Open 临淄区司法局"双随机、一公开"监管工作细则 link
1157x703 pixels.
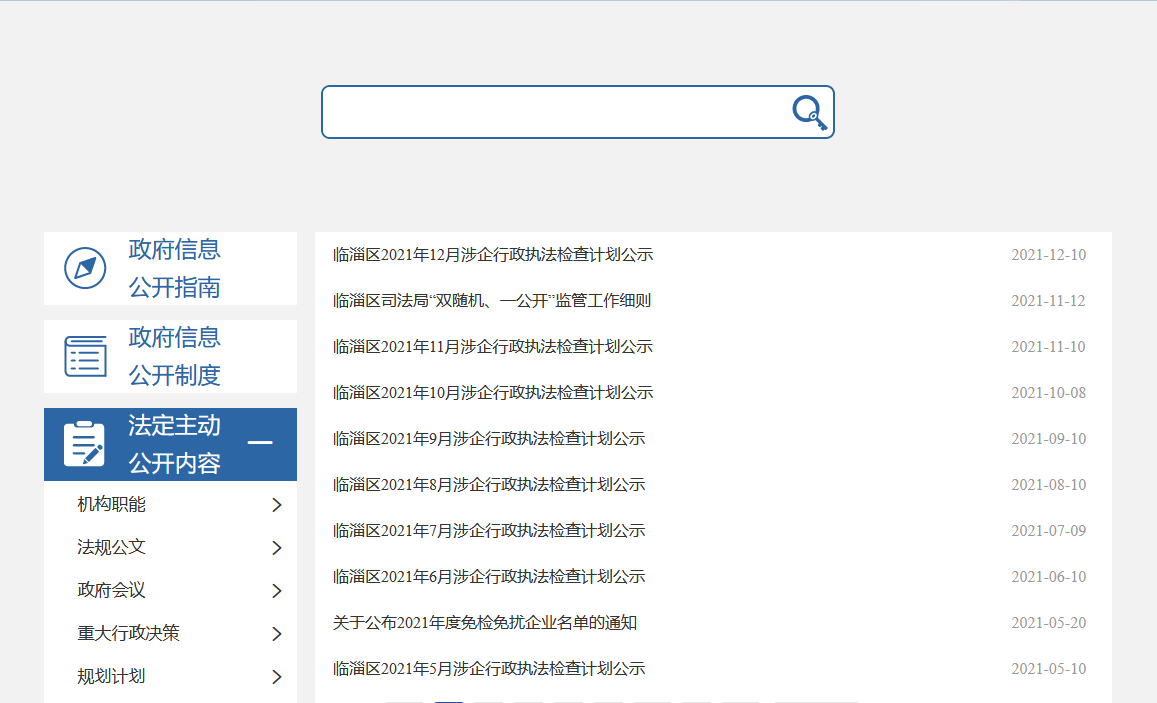(492, 301)
